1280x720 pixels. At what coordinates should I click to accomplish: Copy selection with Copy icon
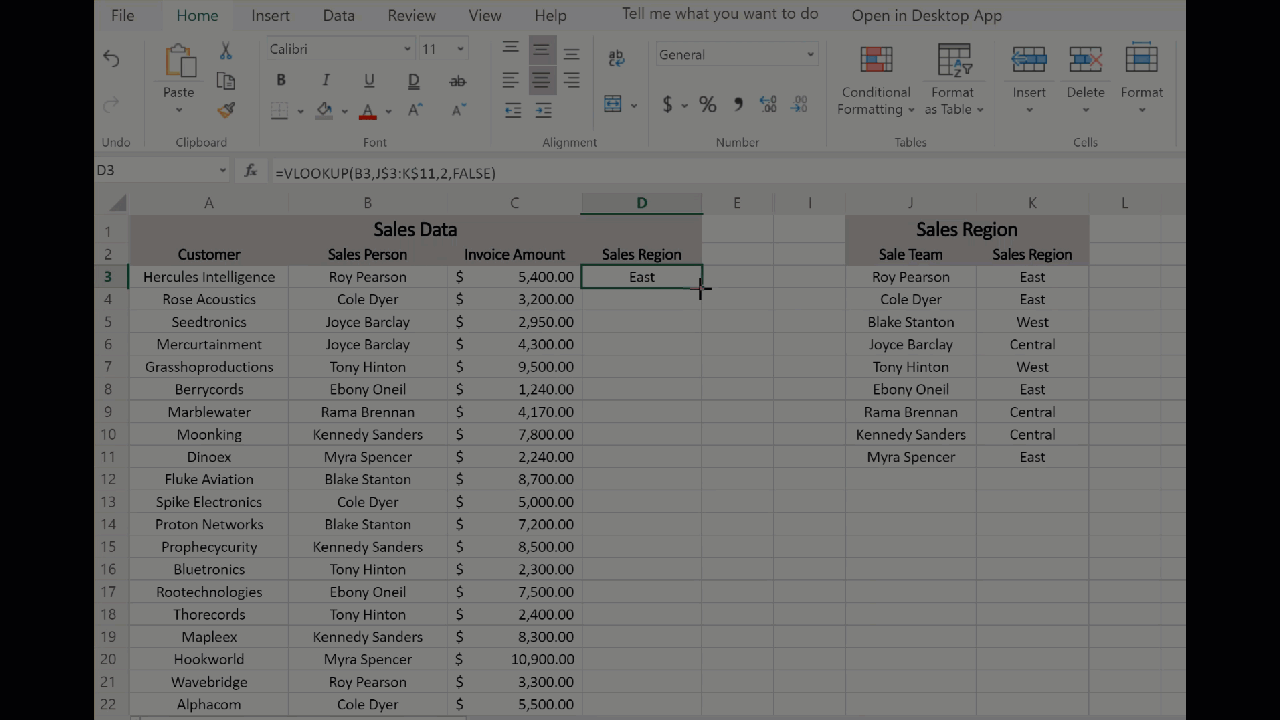(x=226, y=81)
